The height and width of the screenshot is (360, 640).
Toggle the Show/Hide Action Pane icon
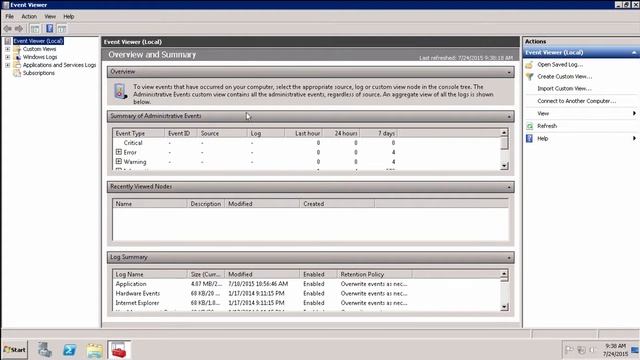pos(62,29)
